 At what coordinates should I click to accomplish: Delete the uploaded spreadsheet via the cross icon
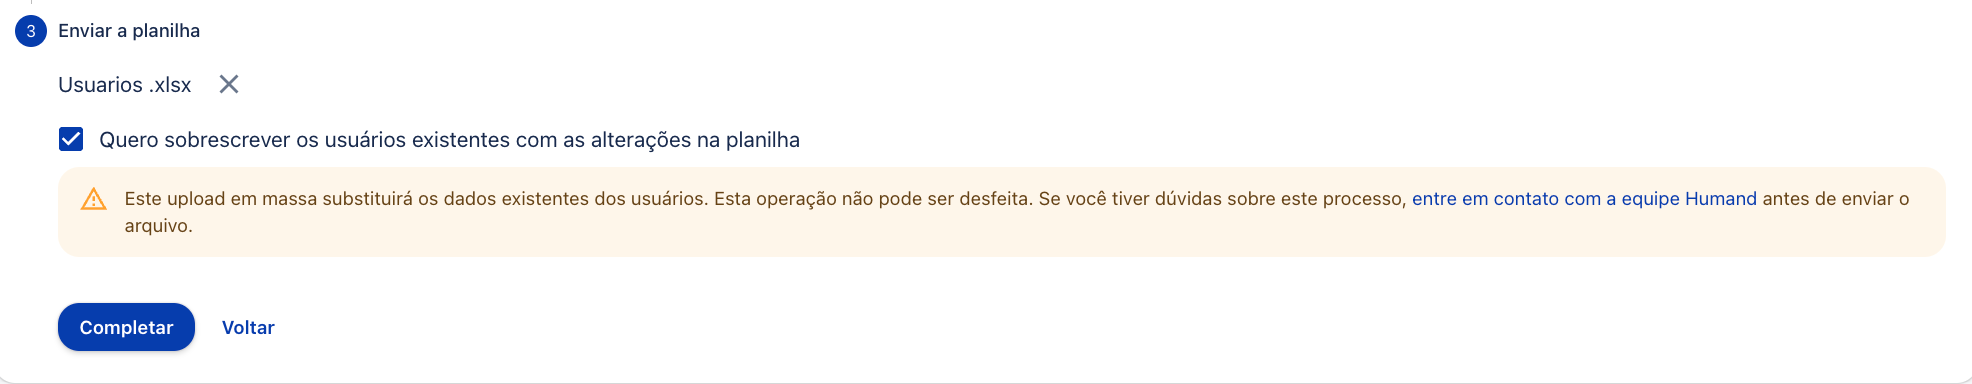coord(229,84)
